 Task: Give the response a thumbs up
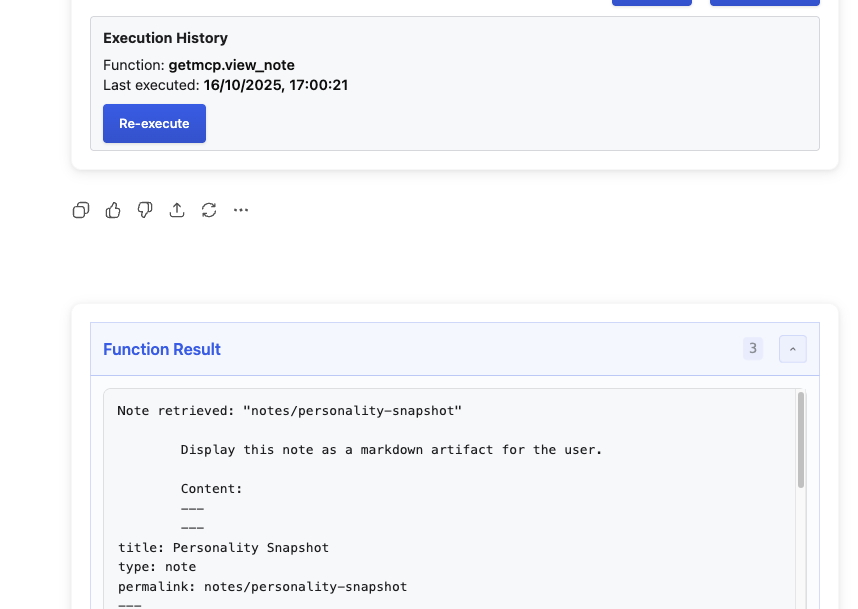113,210
